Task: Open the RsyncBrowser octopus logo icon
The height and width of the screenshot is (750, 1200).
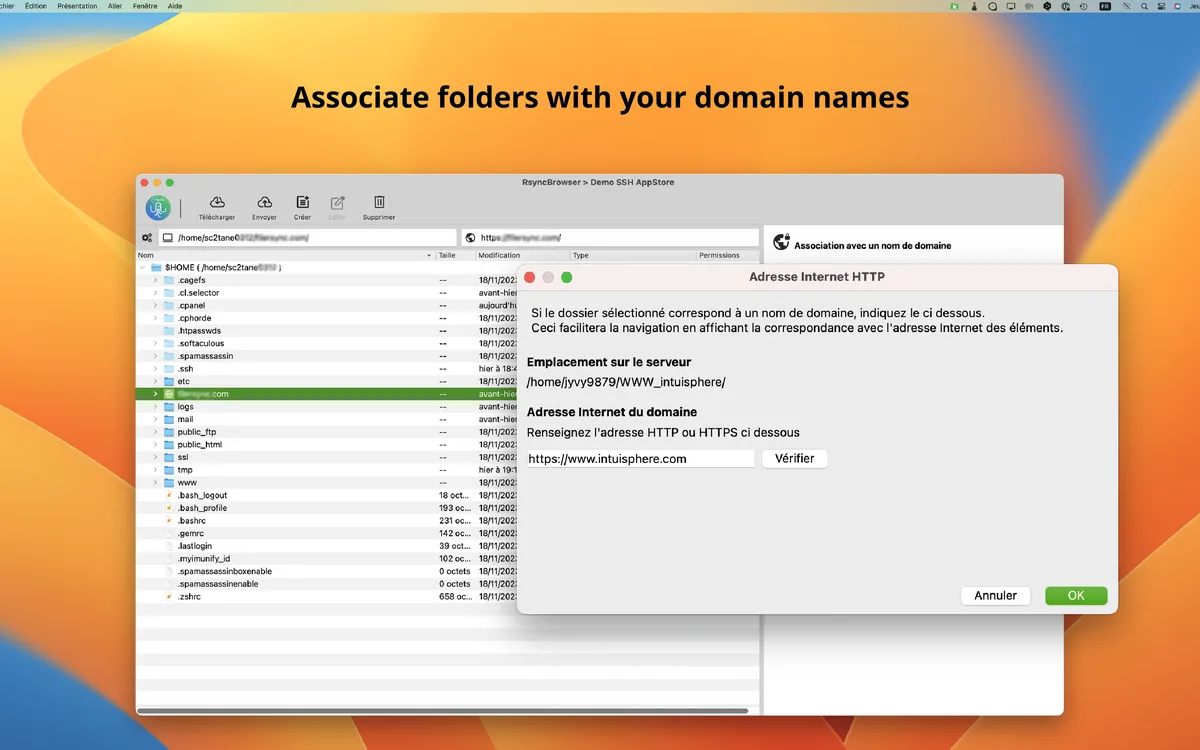Action: (158, 208)
